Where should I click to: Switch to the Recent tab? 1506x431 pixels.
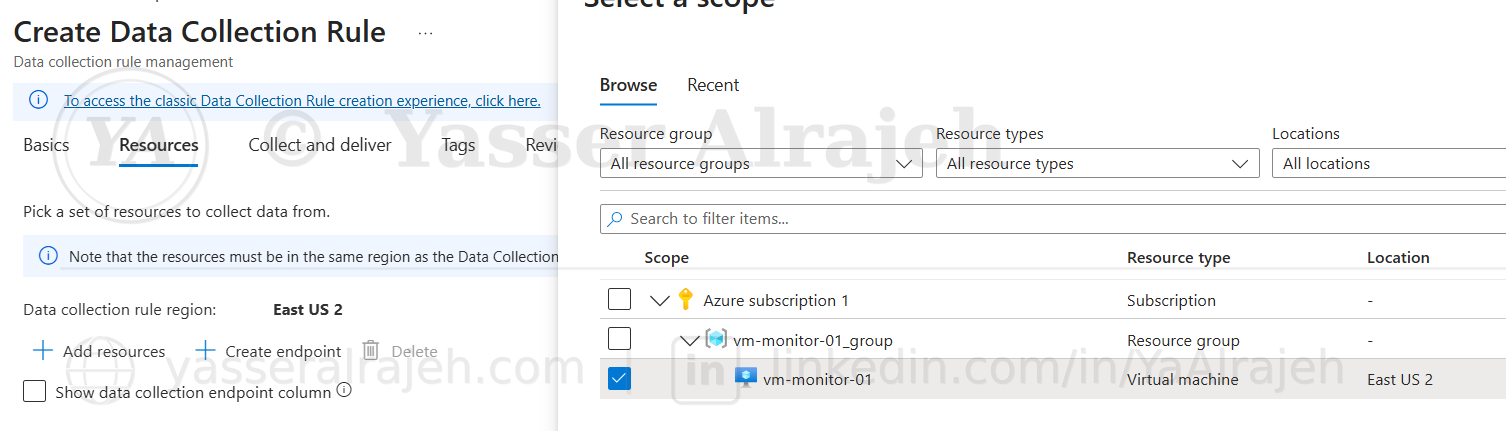(x=713, y=85)
